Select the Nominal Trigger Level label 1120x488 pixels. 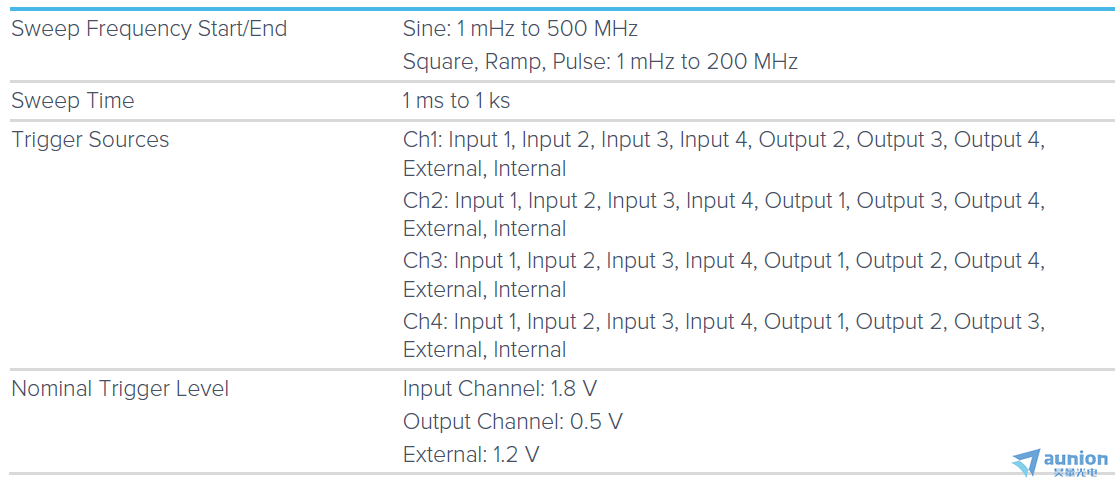click(121, 389)
